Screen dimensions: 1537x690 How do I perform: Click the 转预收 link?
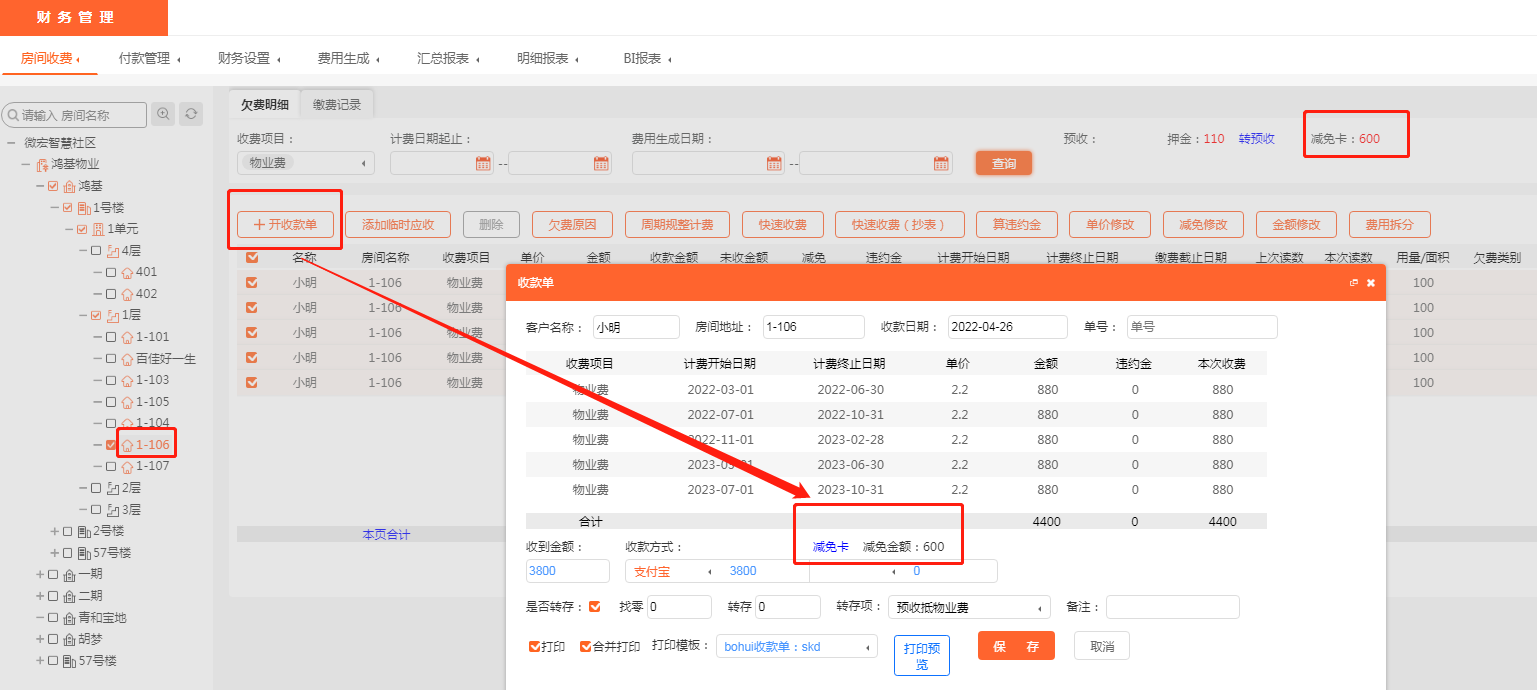(1256, 139)
